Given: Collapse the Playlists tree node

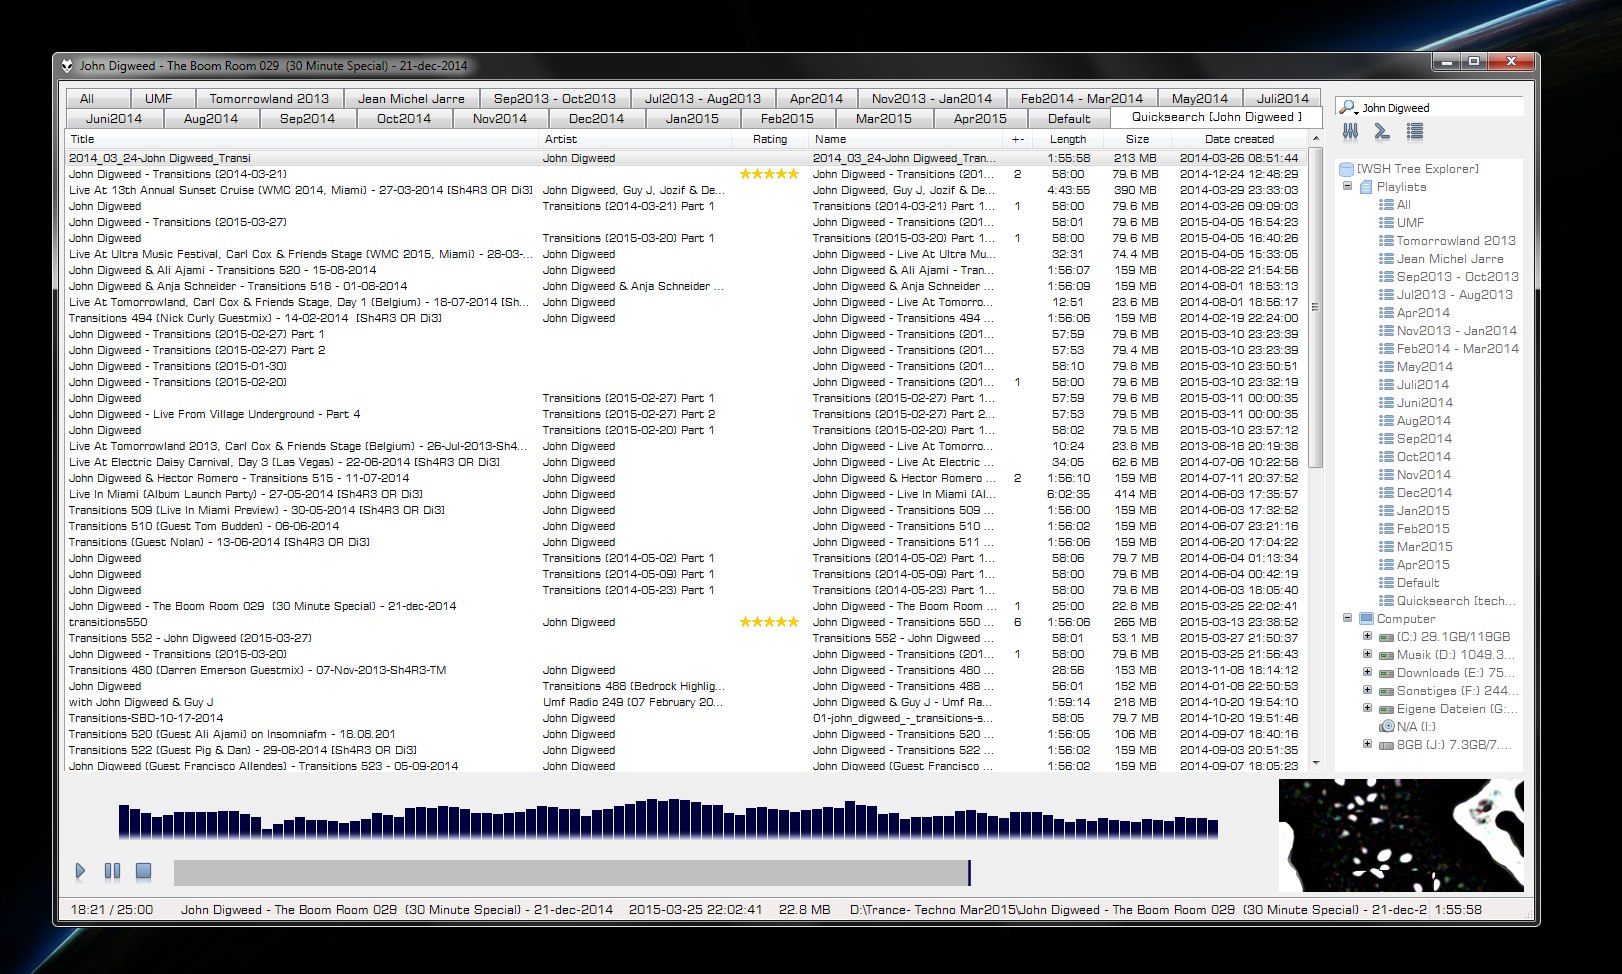Looking at the screenshot, I should coord(1347,186).
